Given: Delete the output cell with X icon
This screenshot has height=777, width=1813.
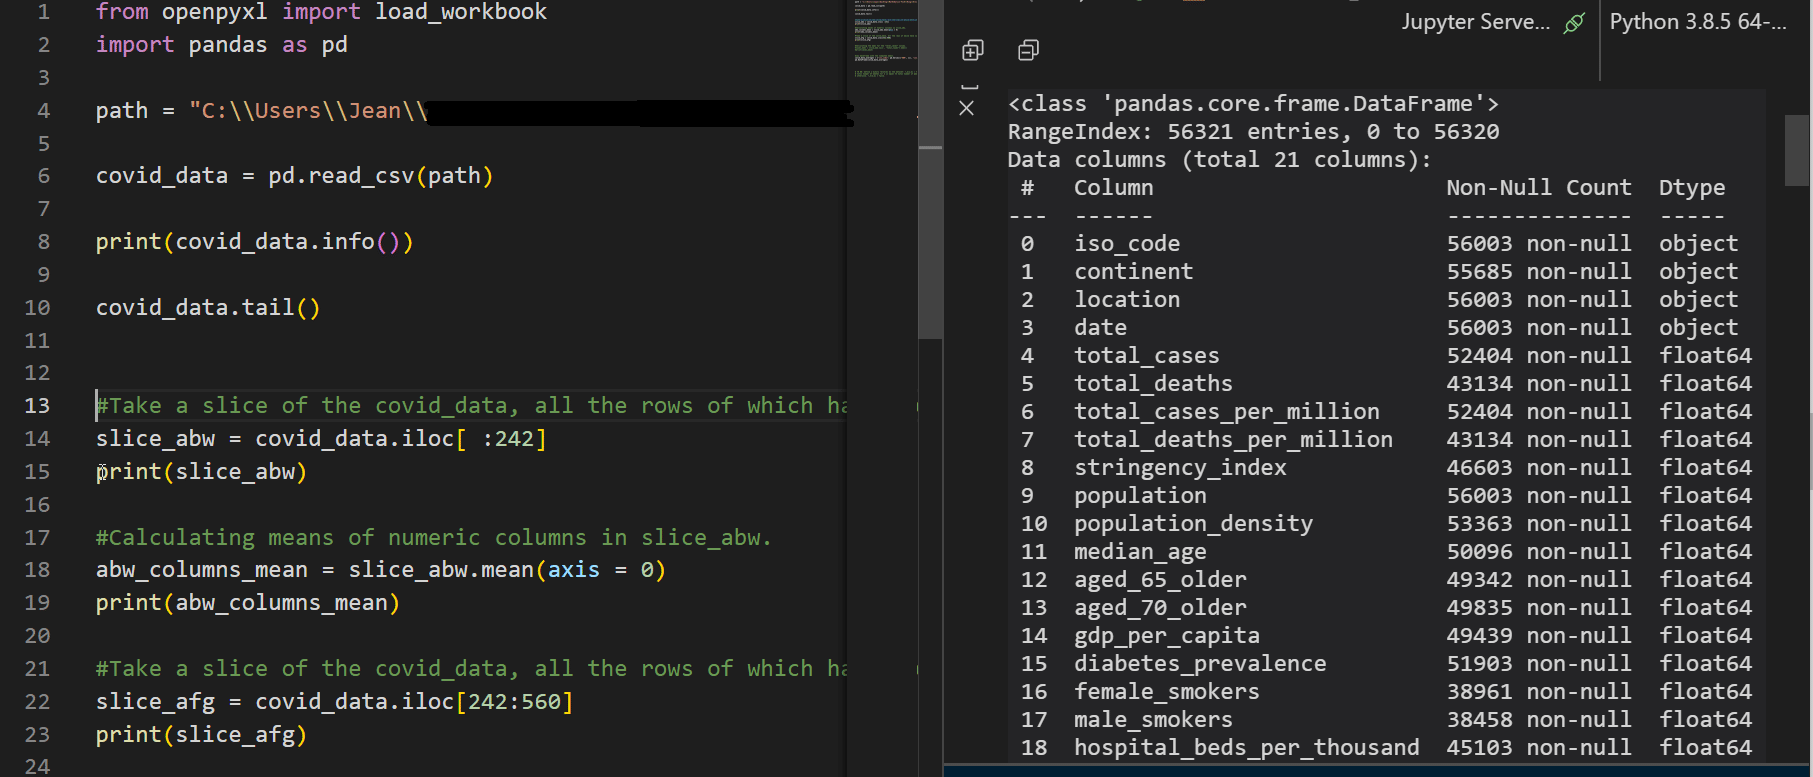Looking at the screenshot, I should click(x=967, y=108).
